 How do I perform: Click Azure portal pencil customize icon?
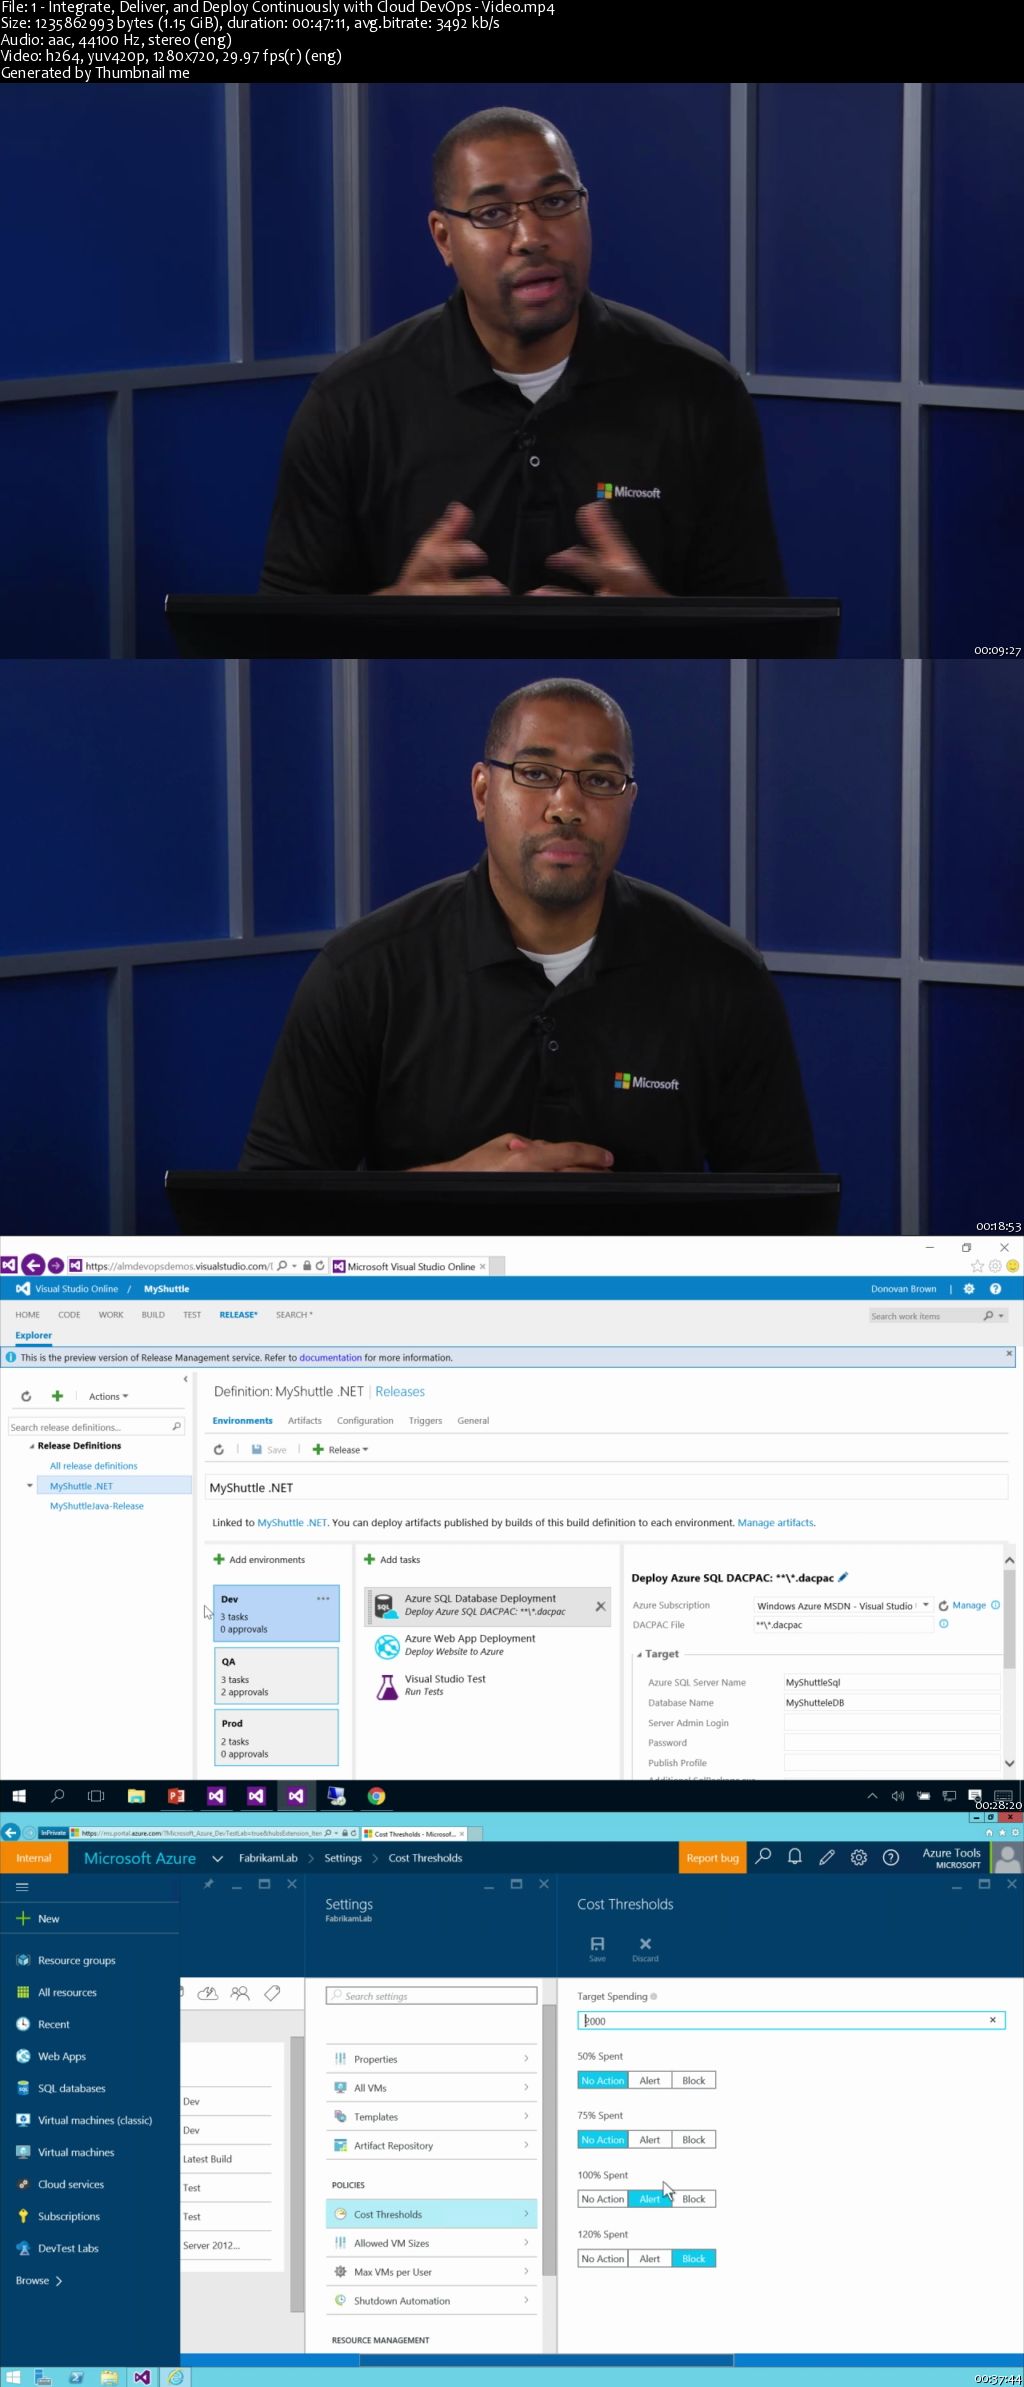pos(827,1857)
